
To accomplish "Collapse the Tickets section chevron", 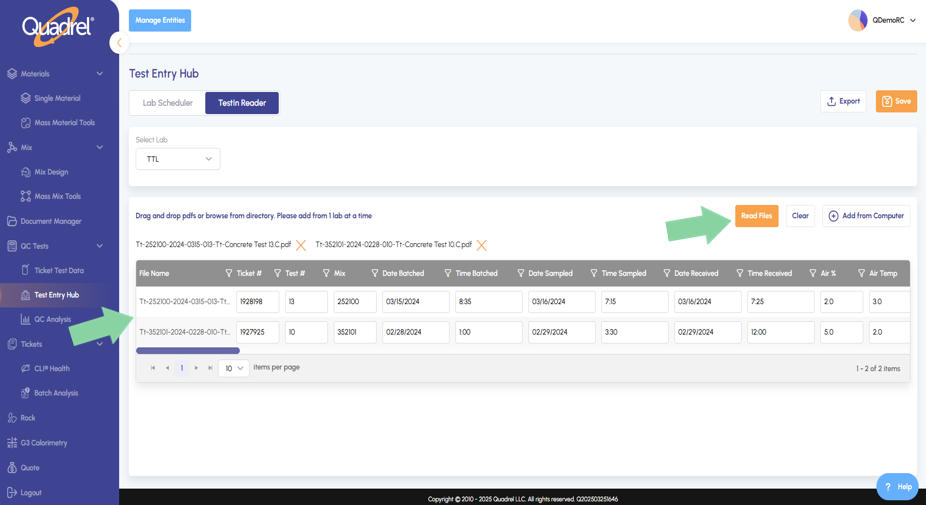I will click(x=99, y=344).
